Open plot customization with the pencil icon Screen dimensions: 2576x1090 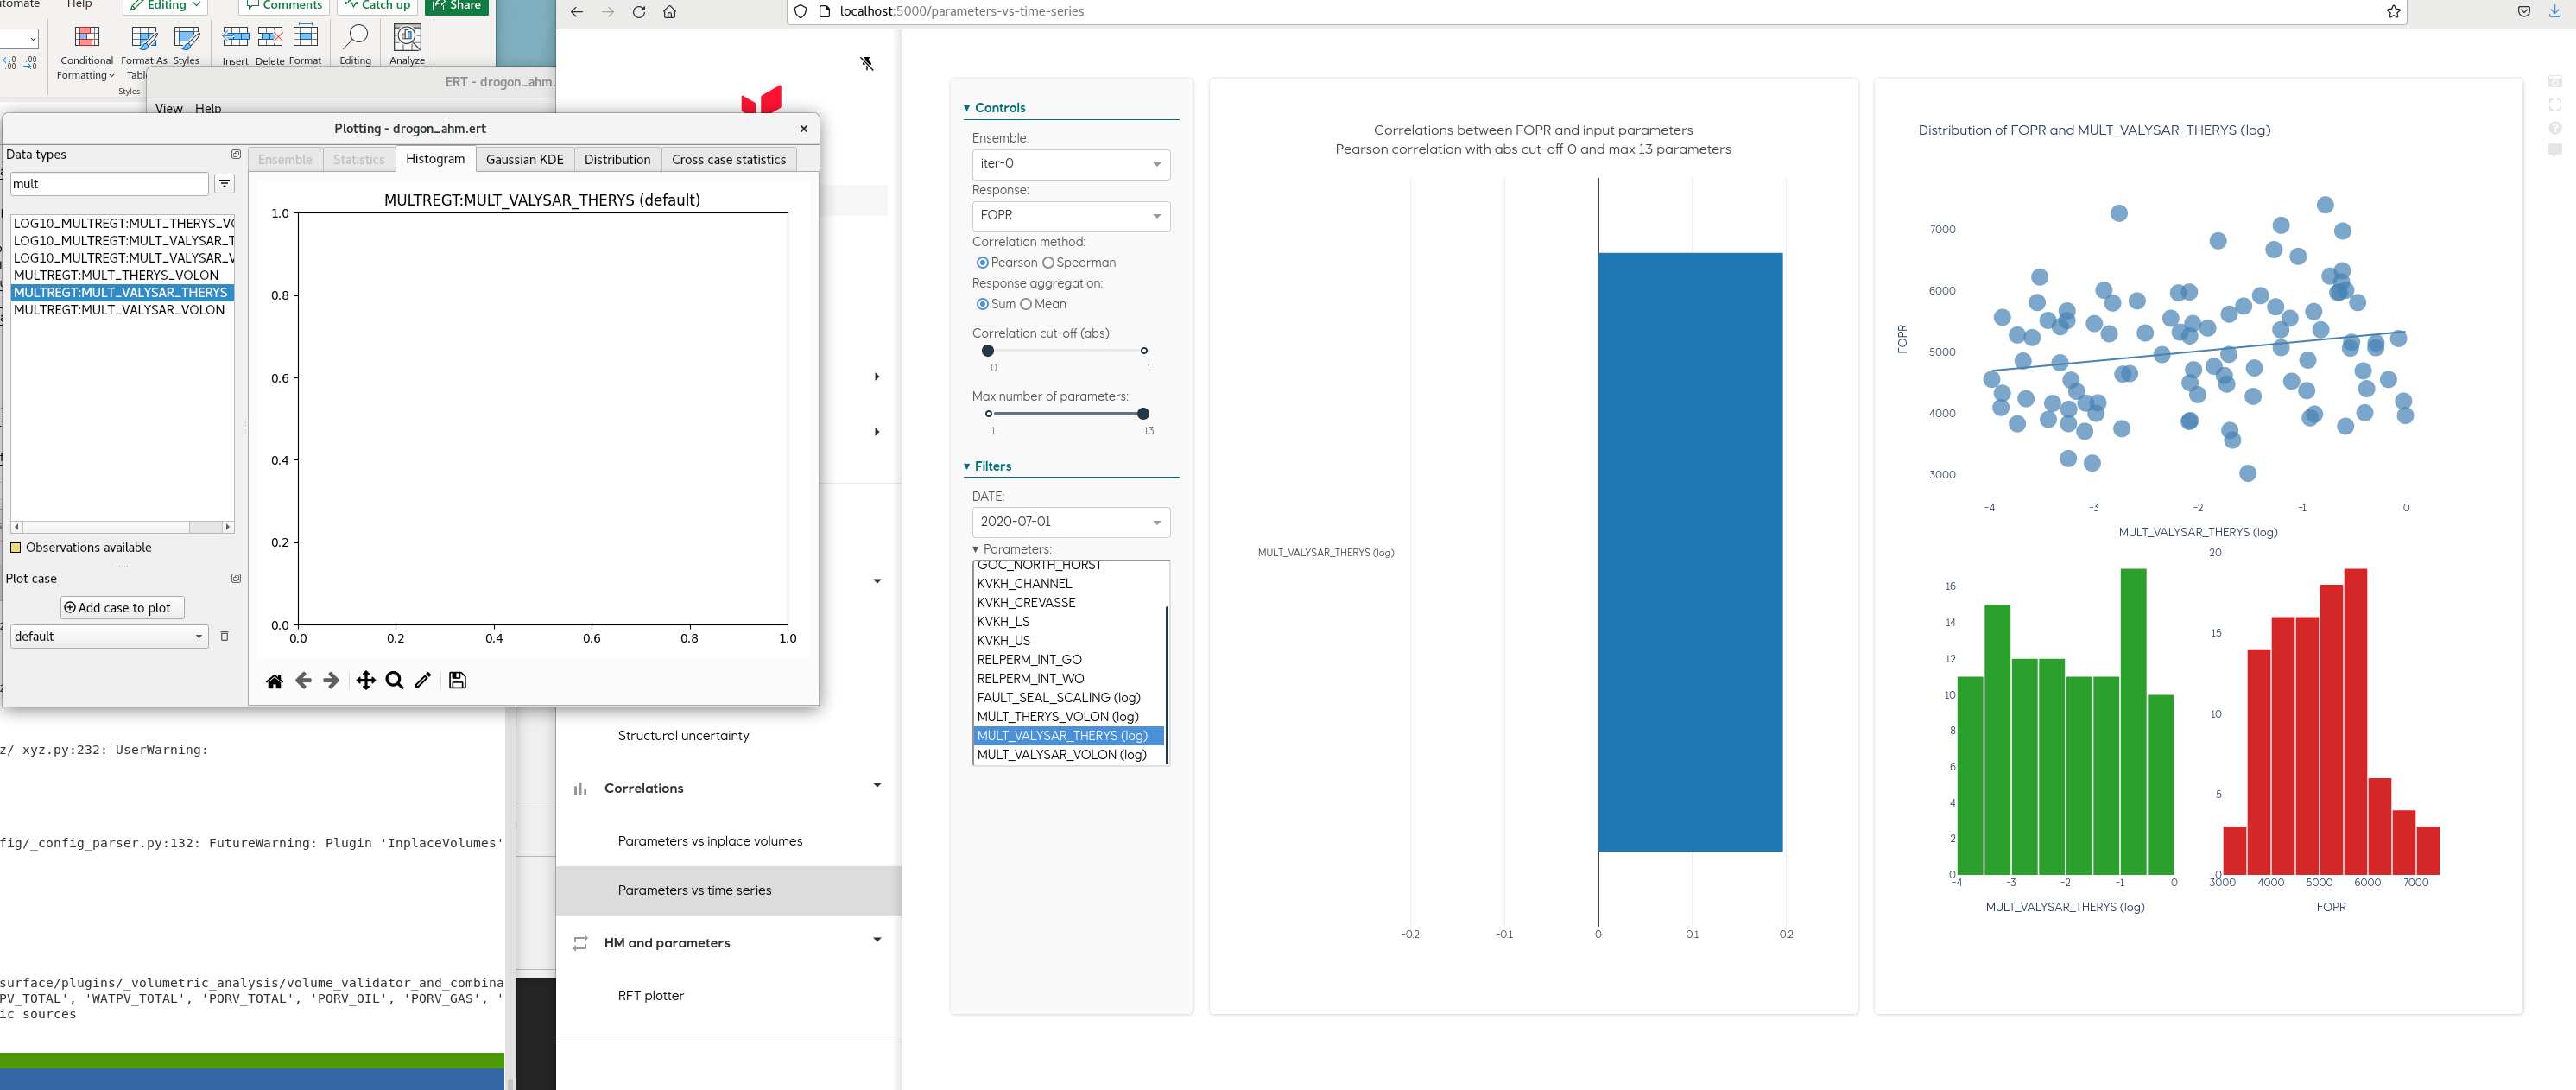point(422,680)
